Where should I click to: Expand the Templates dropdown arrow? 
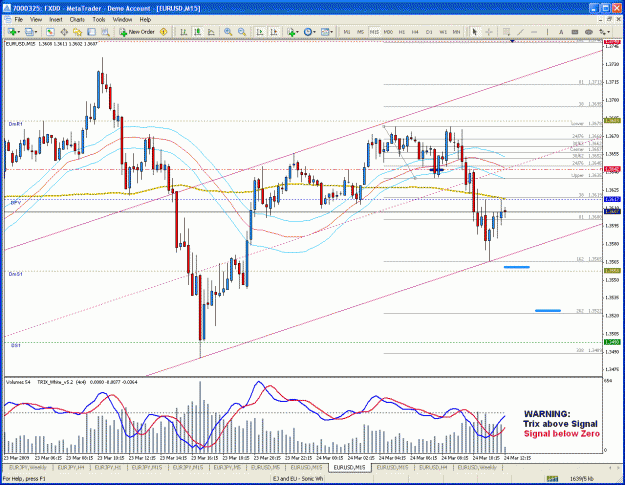[x=332, y=32]
